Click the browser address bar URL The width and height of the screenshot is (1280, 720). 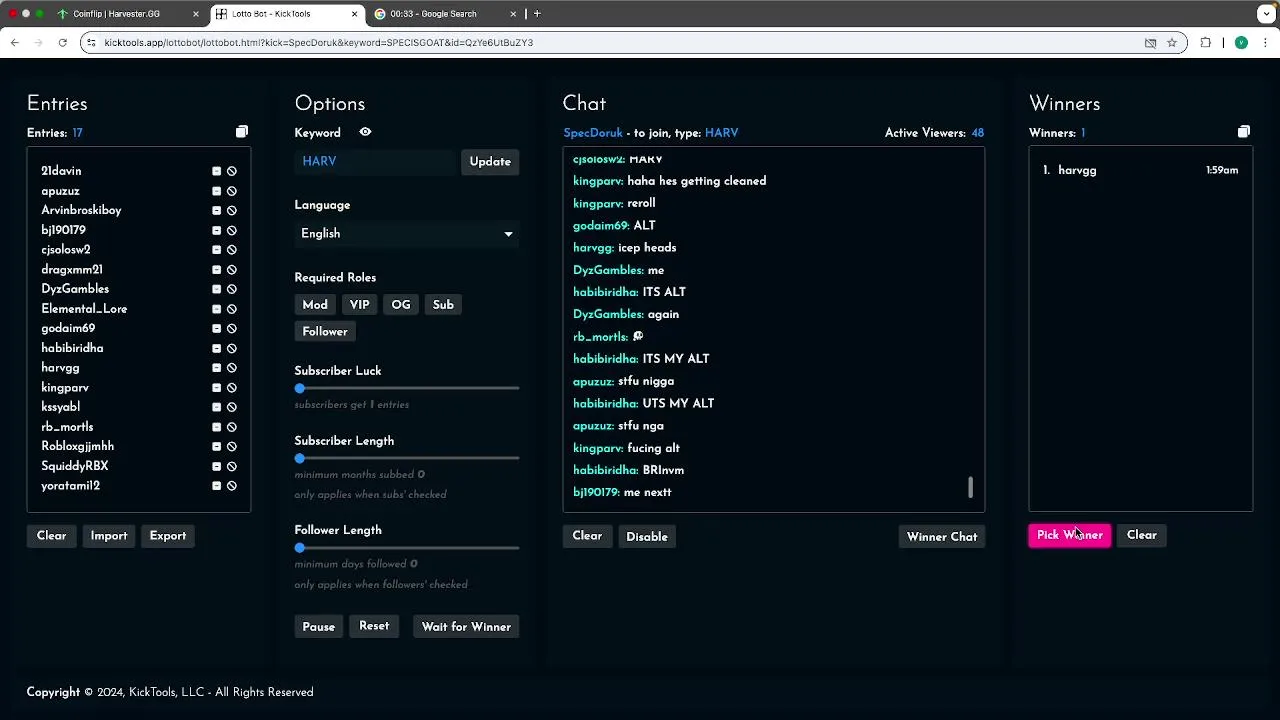coord(319,43)
